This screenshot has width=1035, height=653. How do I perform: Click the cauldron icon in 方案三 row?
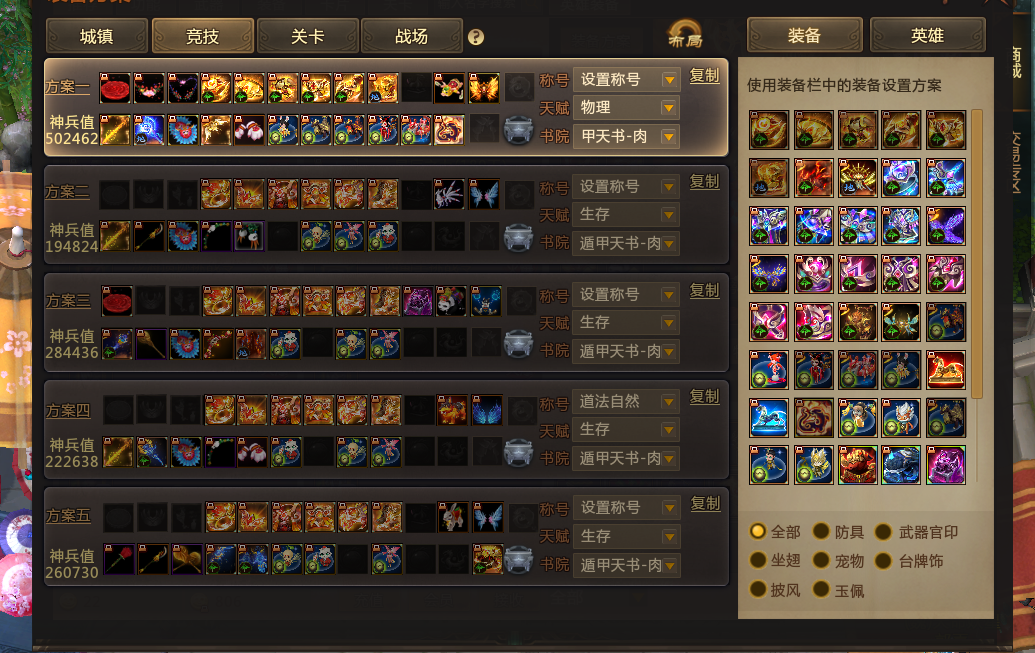518,345
